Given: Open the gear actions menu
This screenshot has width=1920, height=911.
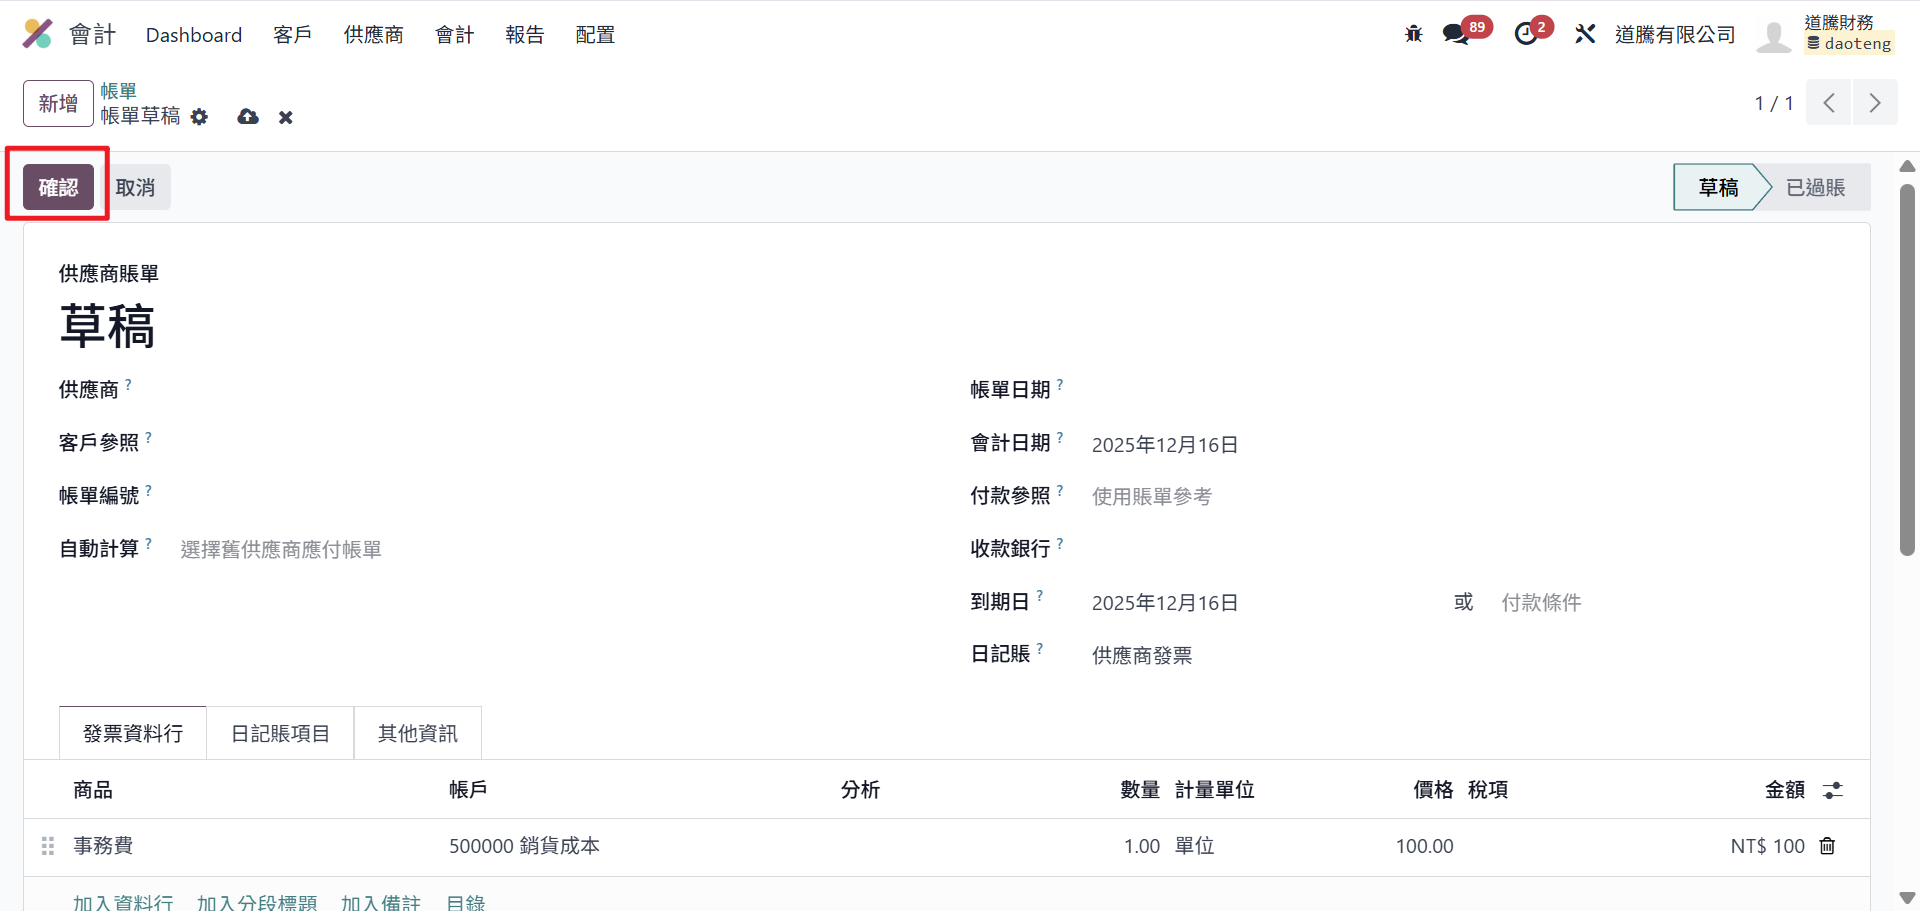Looking at the screenshot, I should point(200,117).
